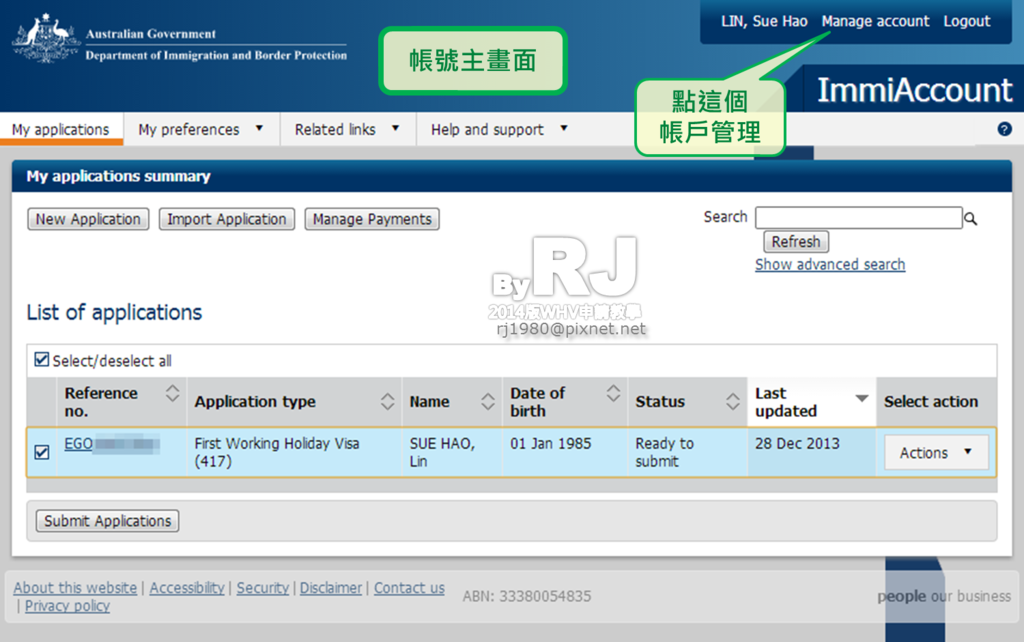
Task: Click Show advanced search link
Action: [x=830, y=265]
